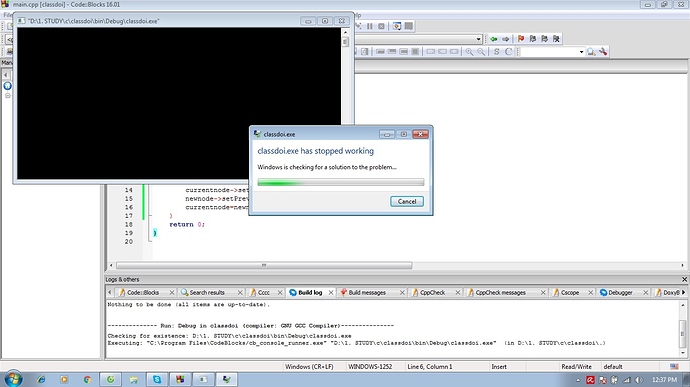Switch to the Build messages tab

tap(367, 292)
